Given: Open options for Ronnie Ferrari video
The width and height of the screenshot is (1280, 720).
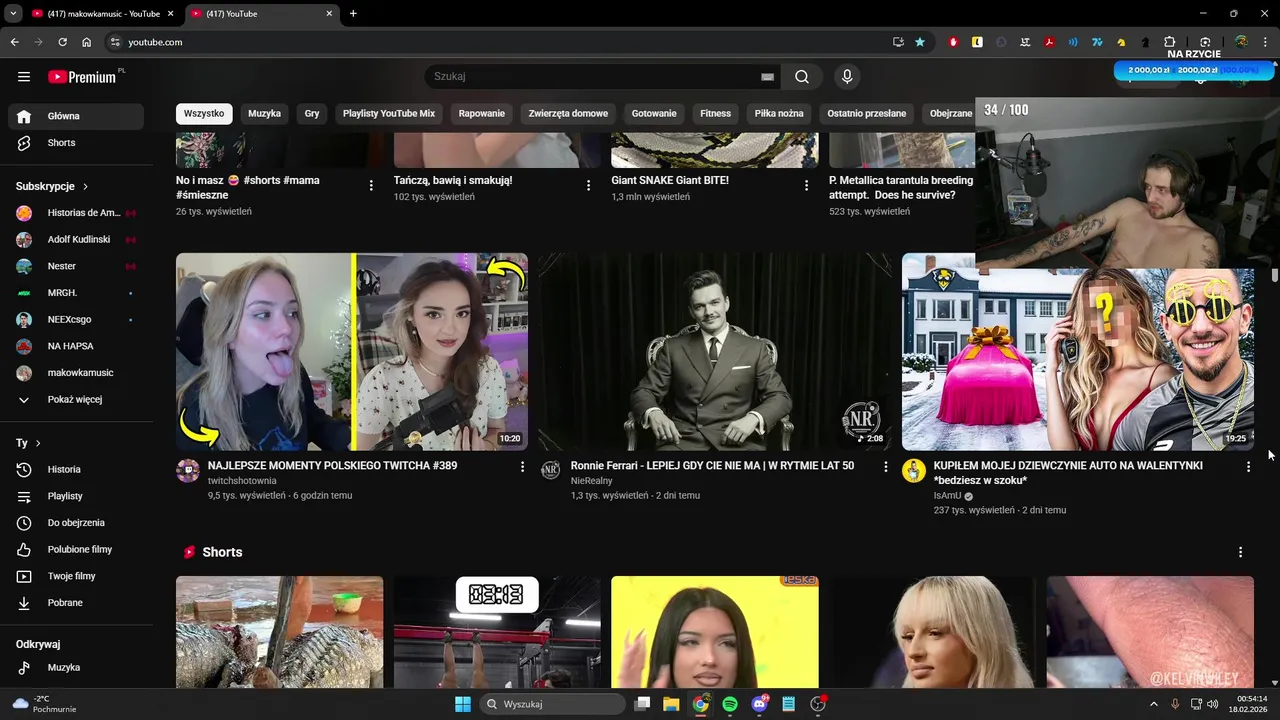Looking at the screenshot, I should coord(885,467).
